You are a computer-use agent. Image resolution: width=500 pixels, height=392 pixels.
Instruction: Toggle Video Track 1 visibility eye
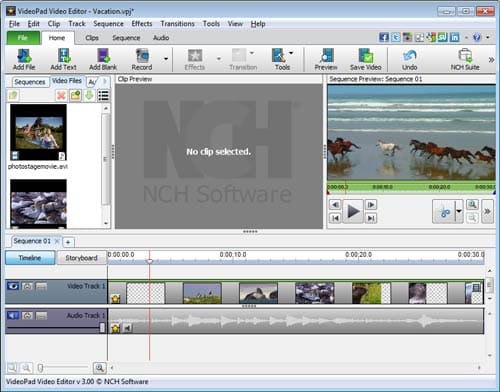13,286
